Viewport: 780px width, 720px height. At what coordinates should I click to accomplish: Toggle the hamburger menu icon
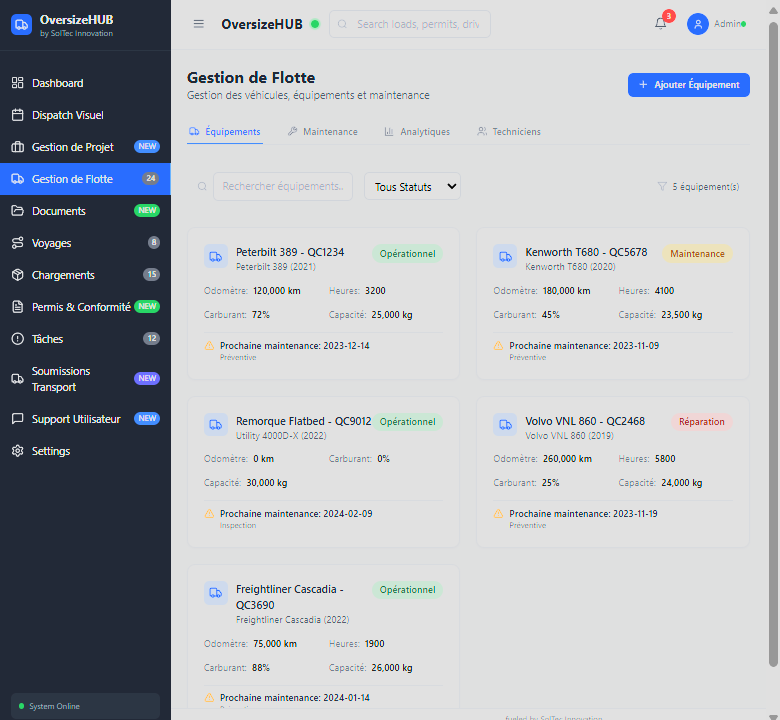click(198, 24)
